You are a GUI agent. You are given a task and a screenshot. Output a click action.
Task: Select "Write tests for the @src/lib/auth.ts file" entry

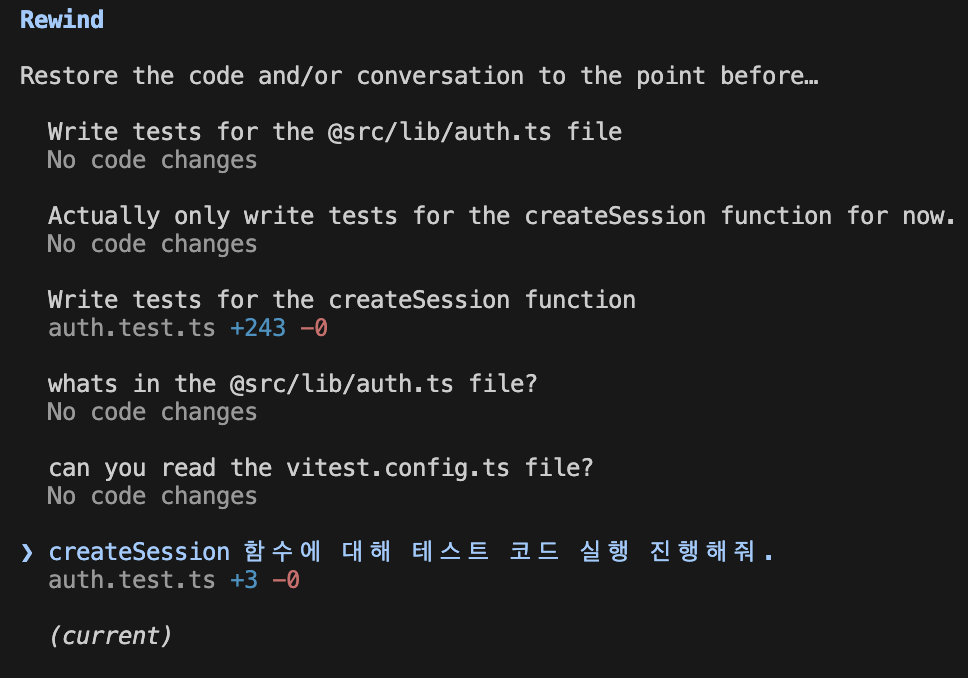[335, 132]
